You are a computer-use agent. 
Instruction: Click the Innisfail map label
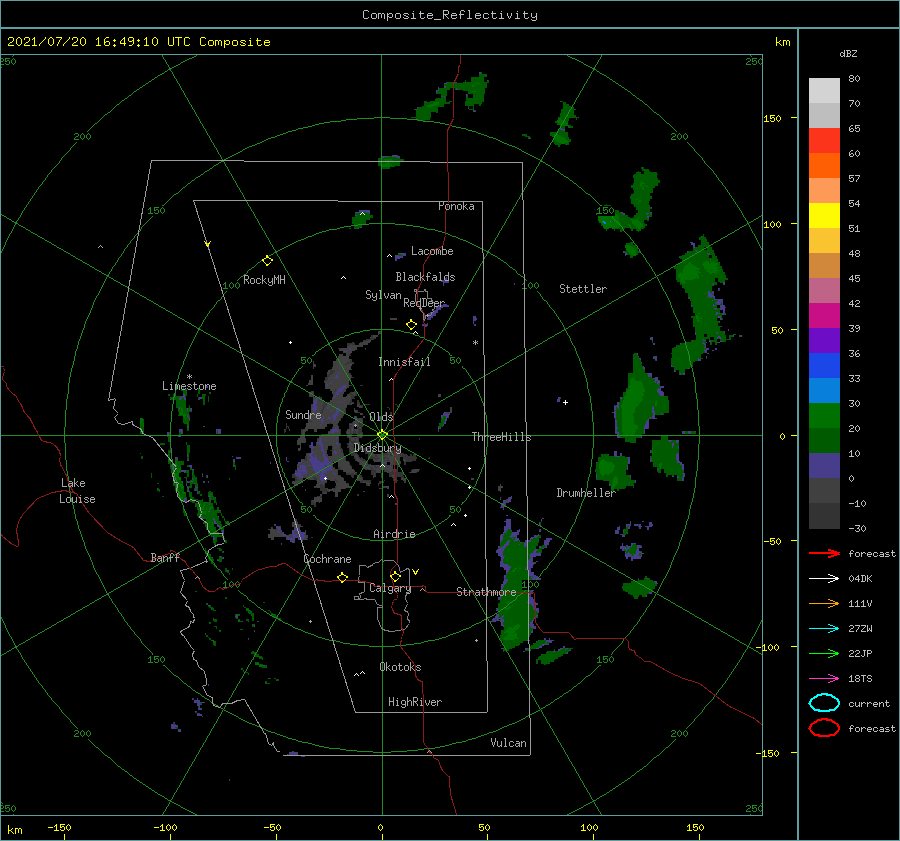(x=404, y=362)
